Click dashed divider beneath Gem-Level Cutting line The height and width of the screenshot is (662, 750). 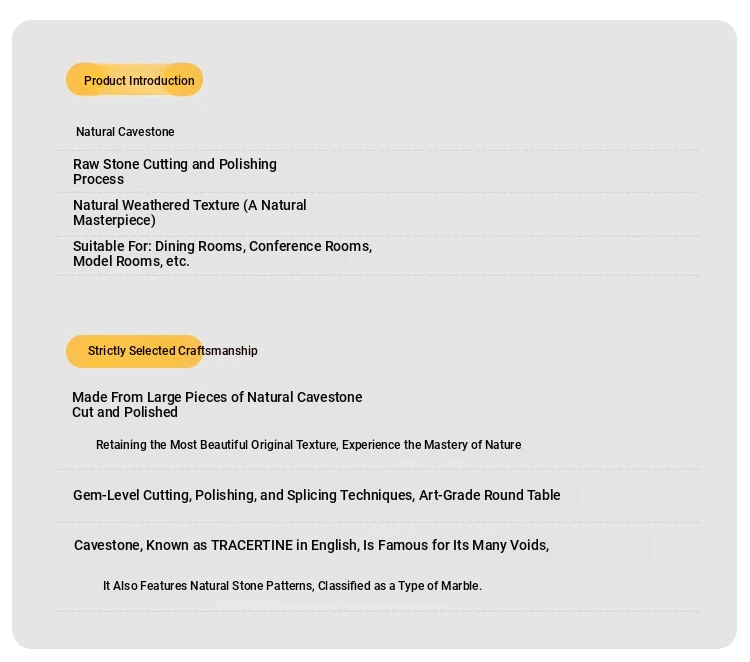click(x=377, y=521)
